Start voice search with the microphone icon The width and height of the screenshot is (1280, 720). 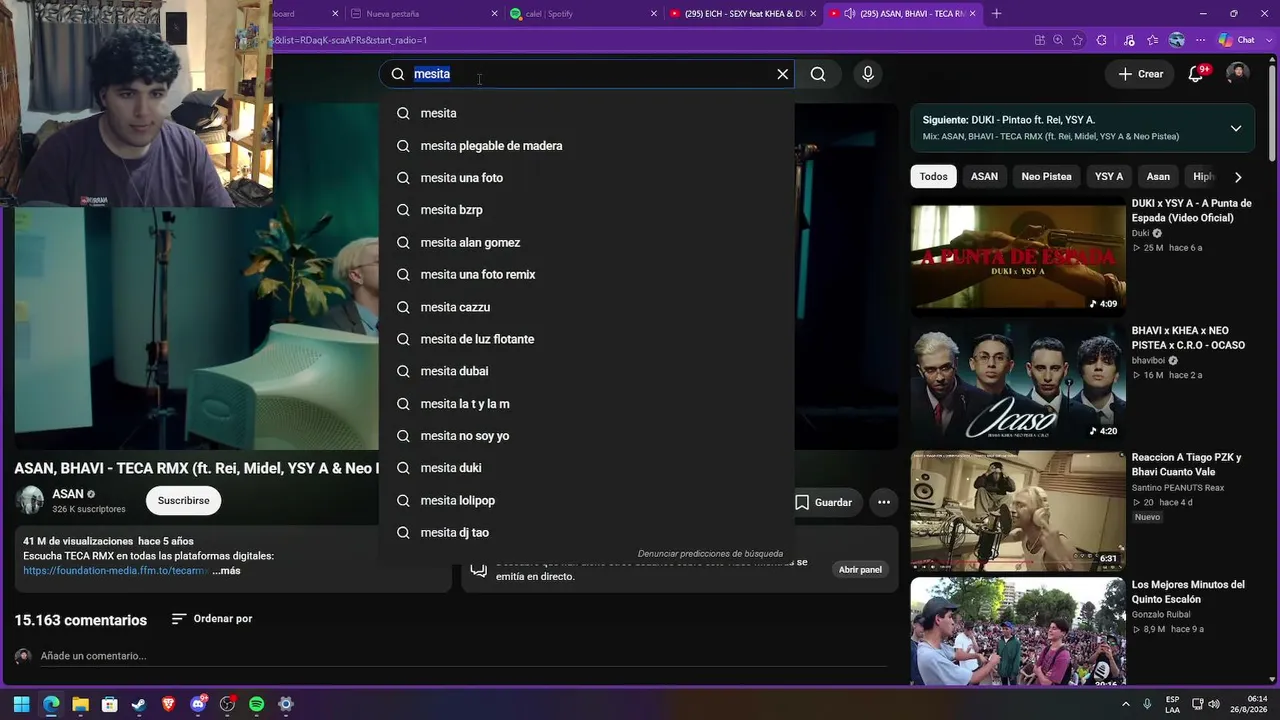tap(868, 74)
